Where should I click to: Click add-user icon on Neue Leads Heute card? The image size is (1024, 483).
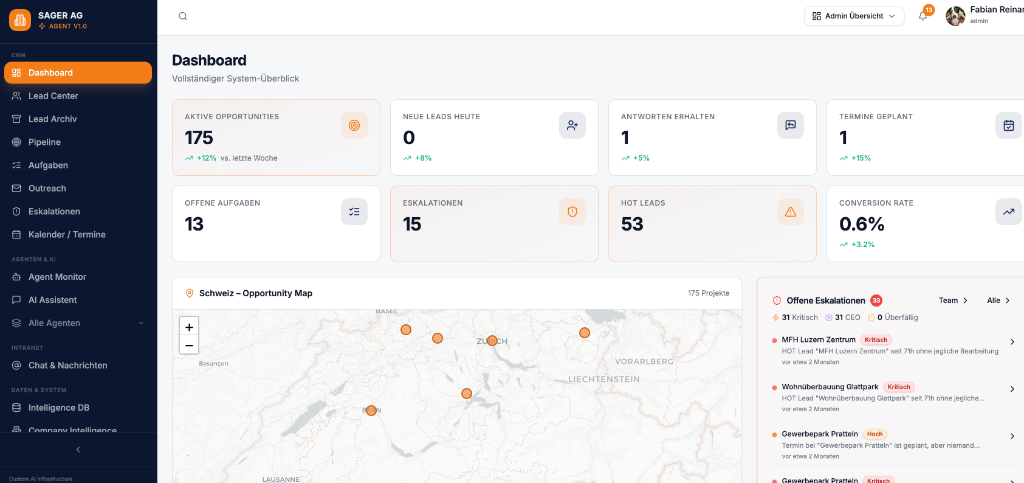572,125
